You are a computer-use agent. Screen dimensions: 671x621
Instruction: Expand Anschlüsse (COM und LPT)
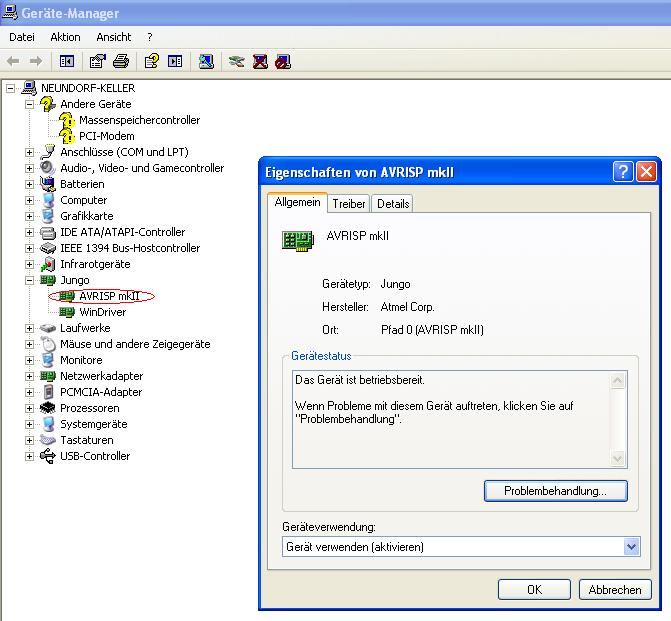tap(29, 152)
